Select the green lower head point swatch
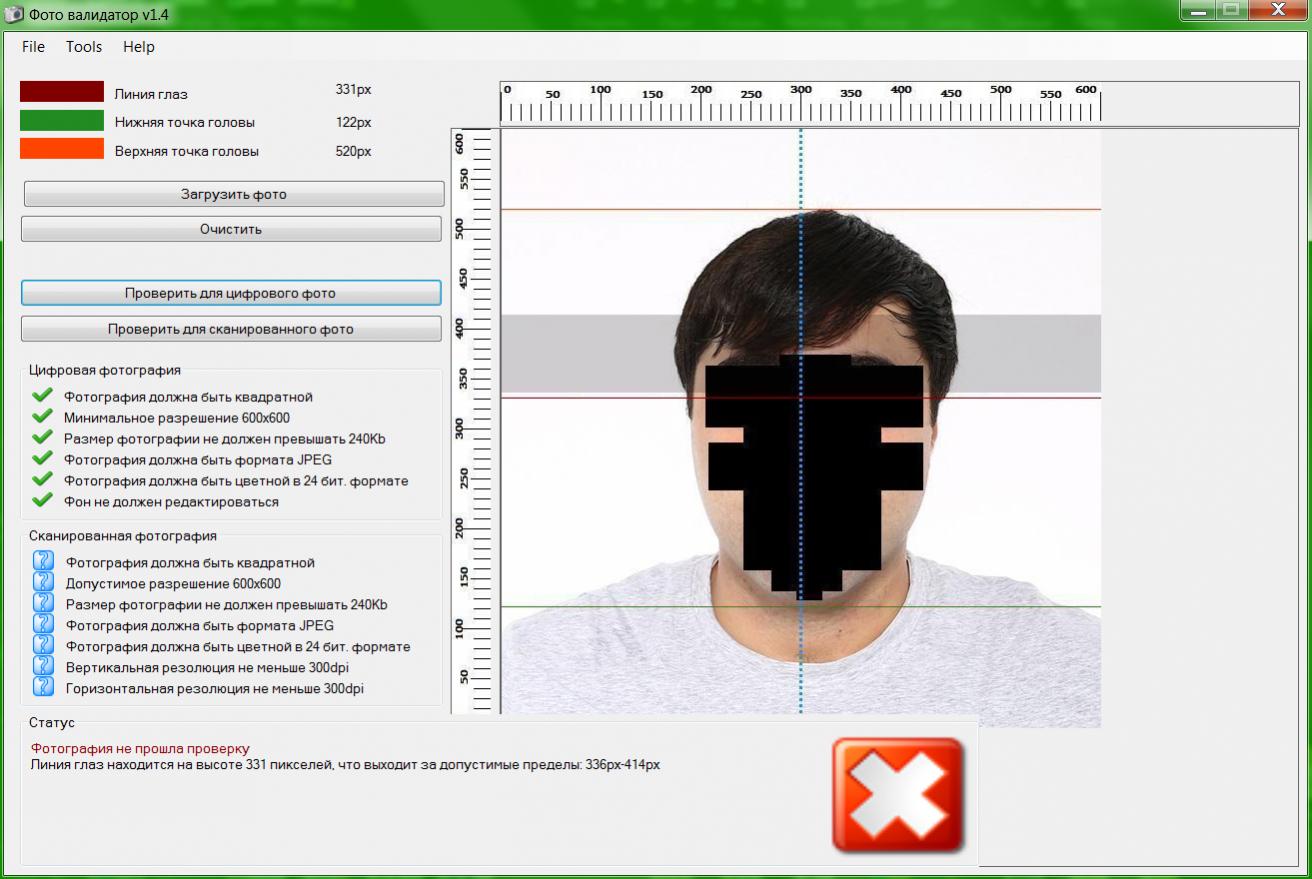Screen dimensions: 1312x879 click(x=62, y=121)
